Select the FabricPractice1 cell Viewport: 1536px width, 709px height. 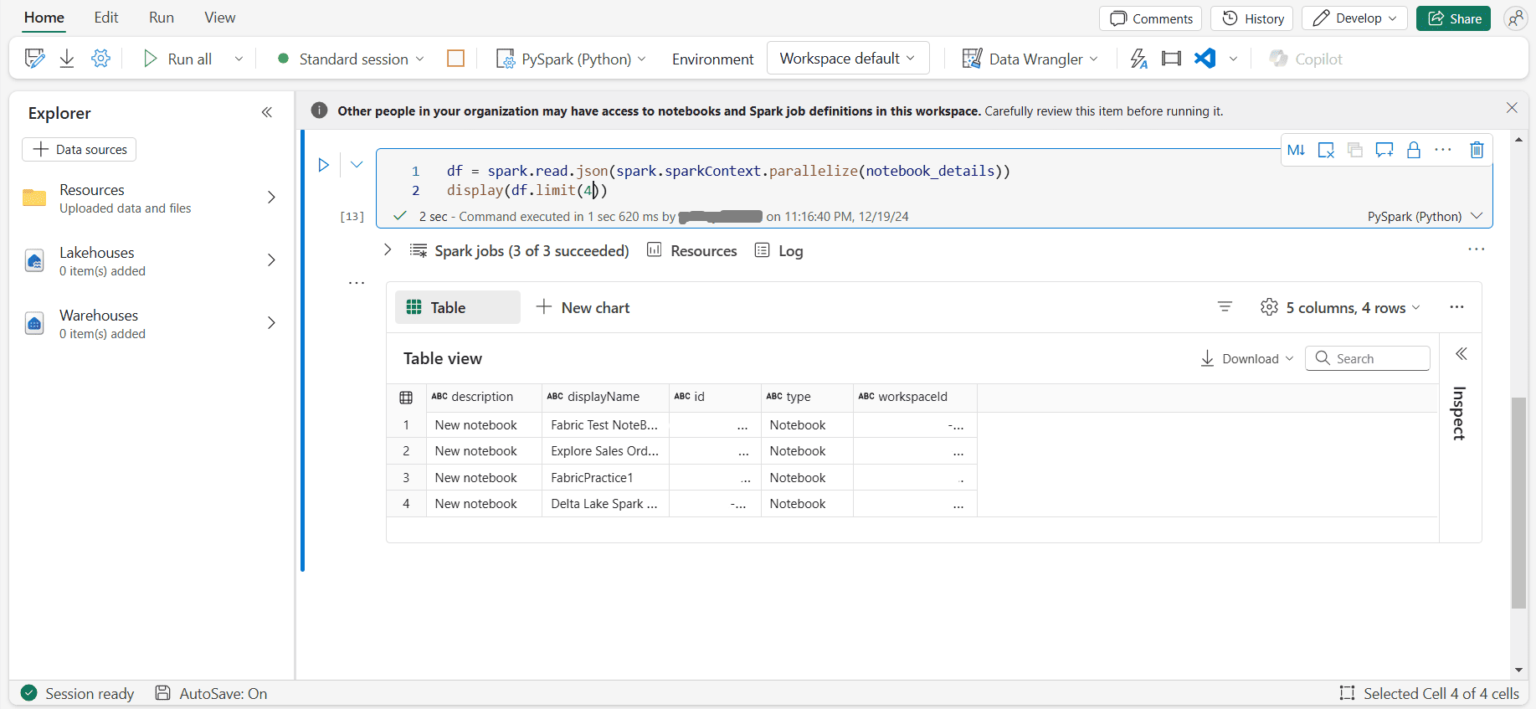pyautogui.click(x=605, y=478)
